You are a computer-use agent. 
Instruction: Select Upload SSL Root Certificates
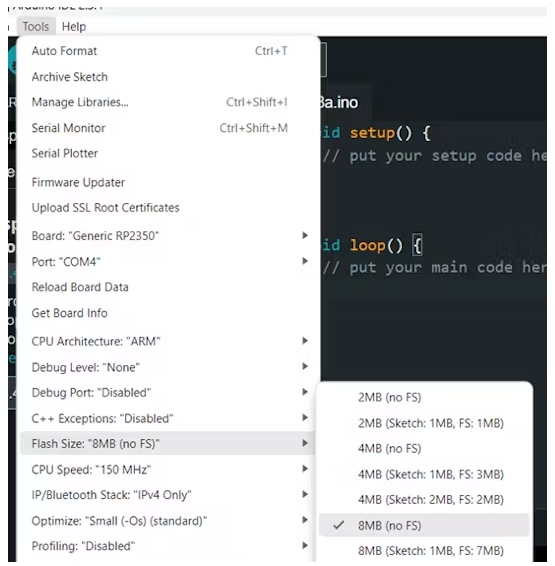[168, 208]
